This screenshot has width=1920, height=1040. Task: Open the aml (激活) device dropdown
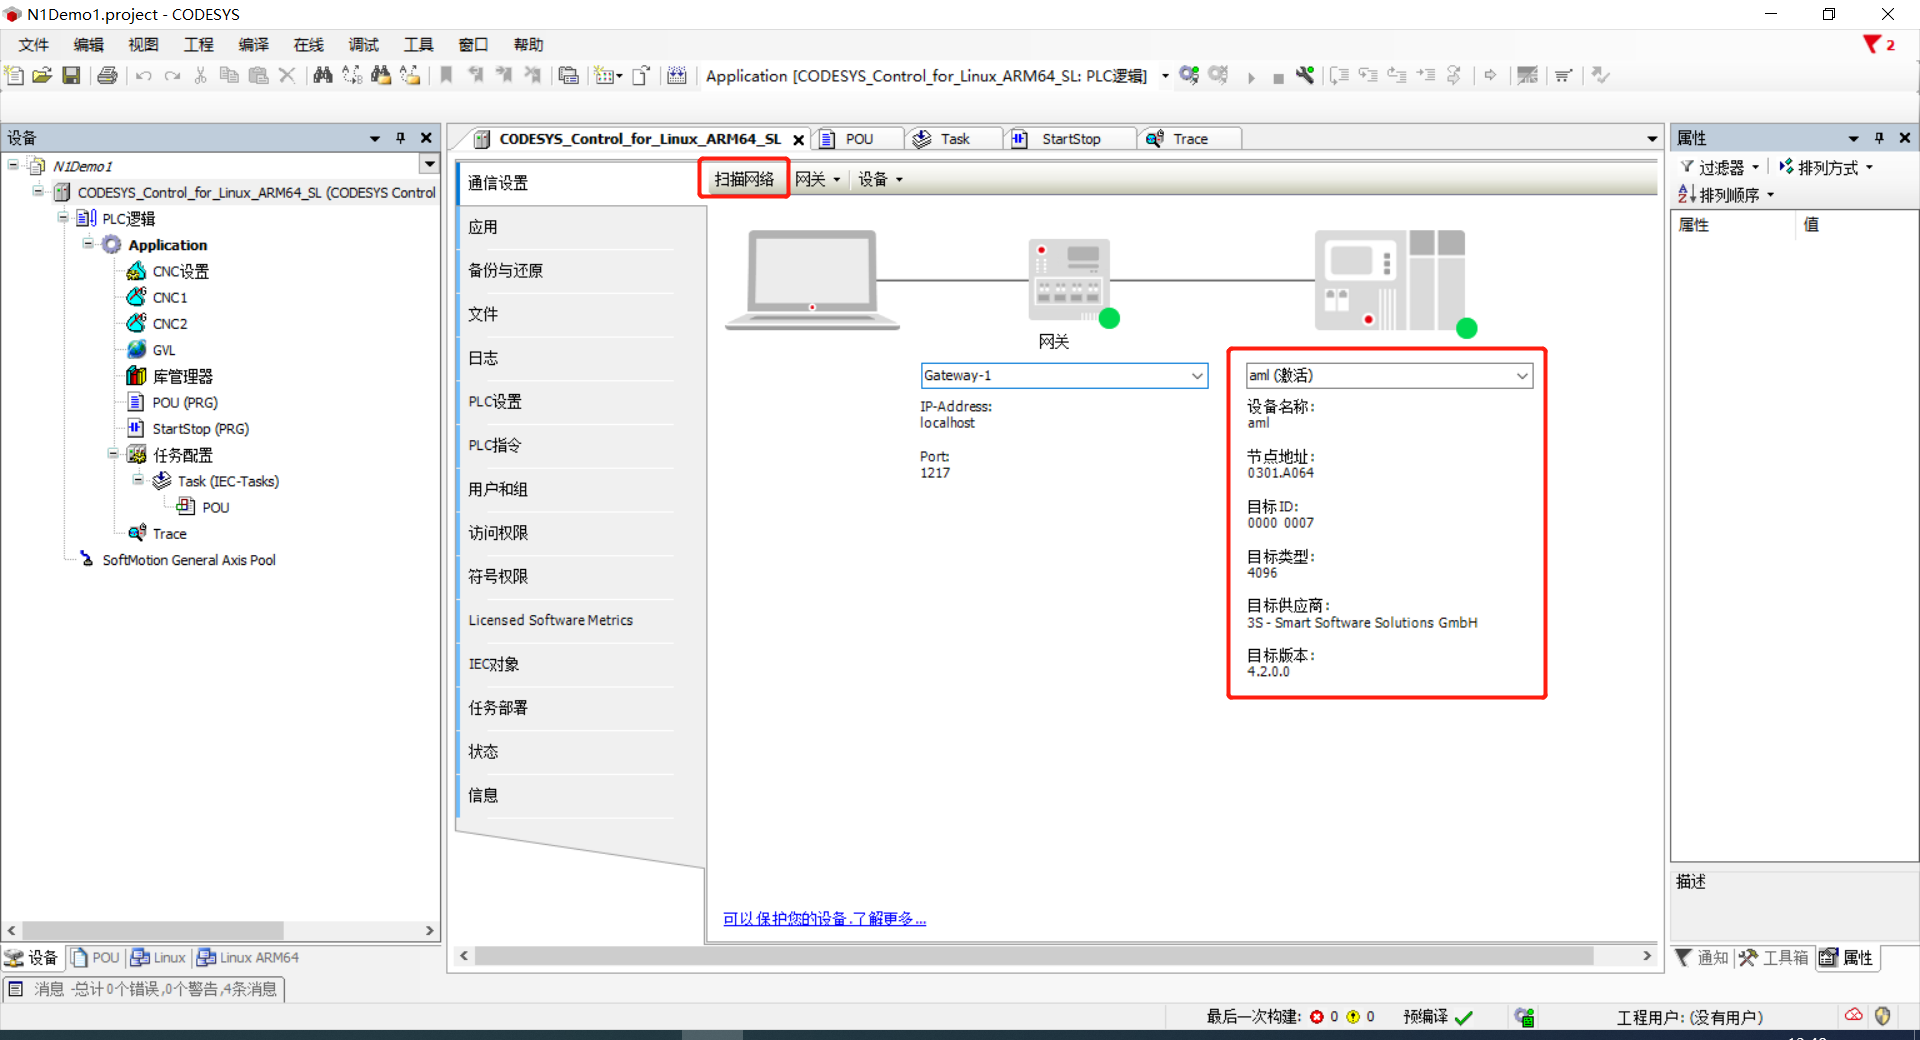[x=1522, y=375]
